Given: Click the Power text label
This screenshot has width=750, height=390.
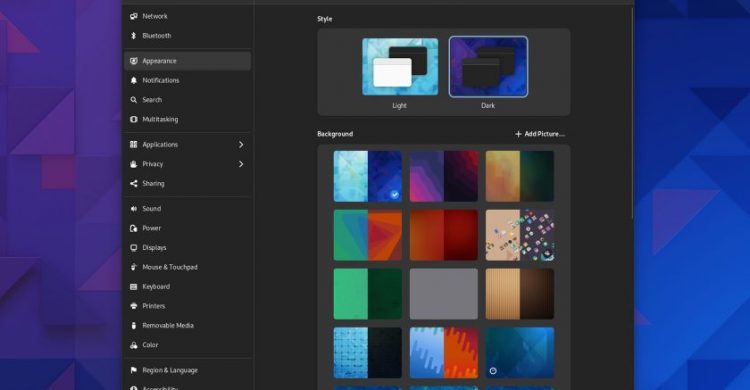Looking at the screenshot, I should pos(152,228).
